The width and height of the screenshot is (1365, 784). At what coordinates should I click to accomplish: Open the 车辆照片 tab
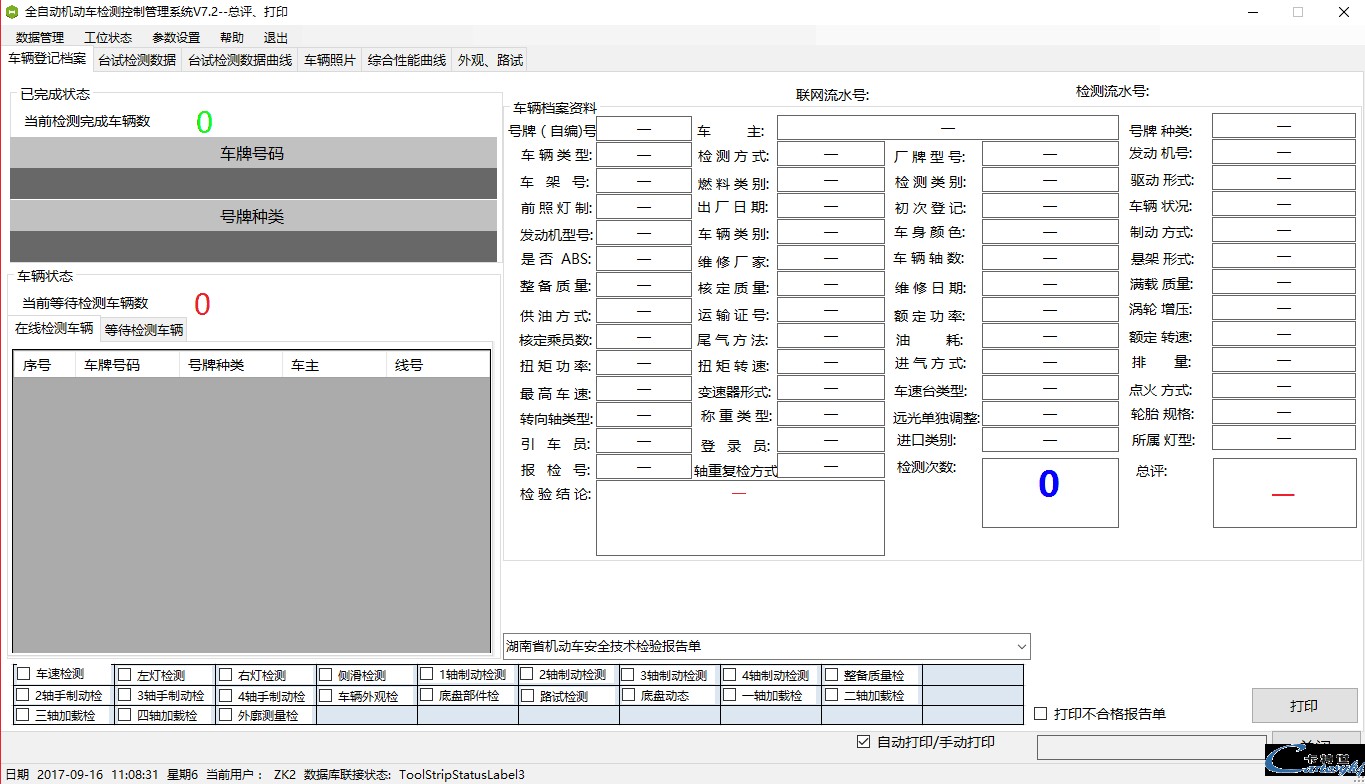pos(330,60)
